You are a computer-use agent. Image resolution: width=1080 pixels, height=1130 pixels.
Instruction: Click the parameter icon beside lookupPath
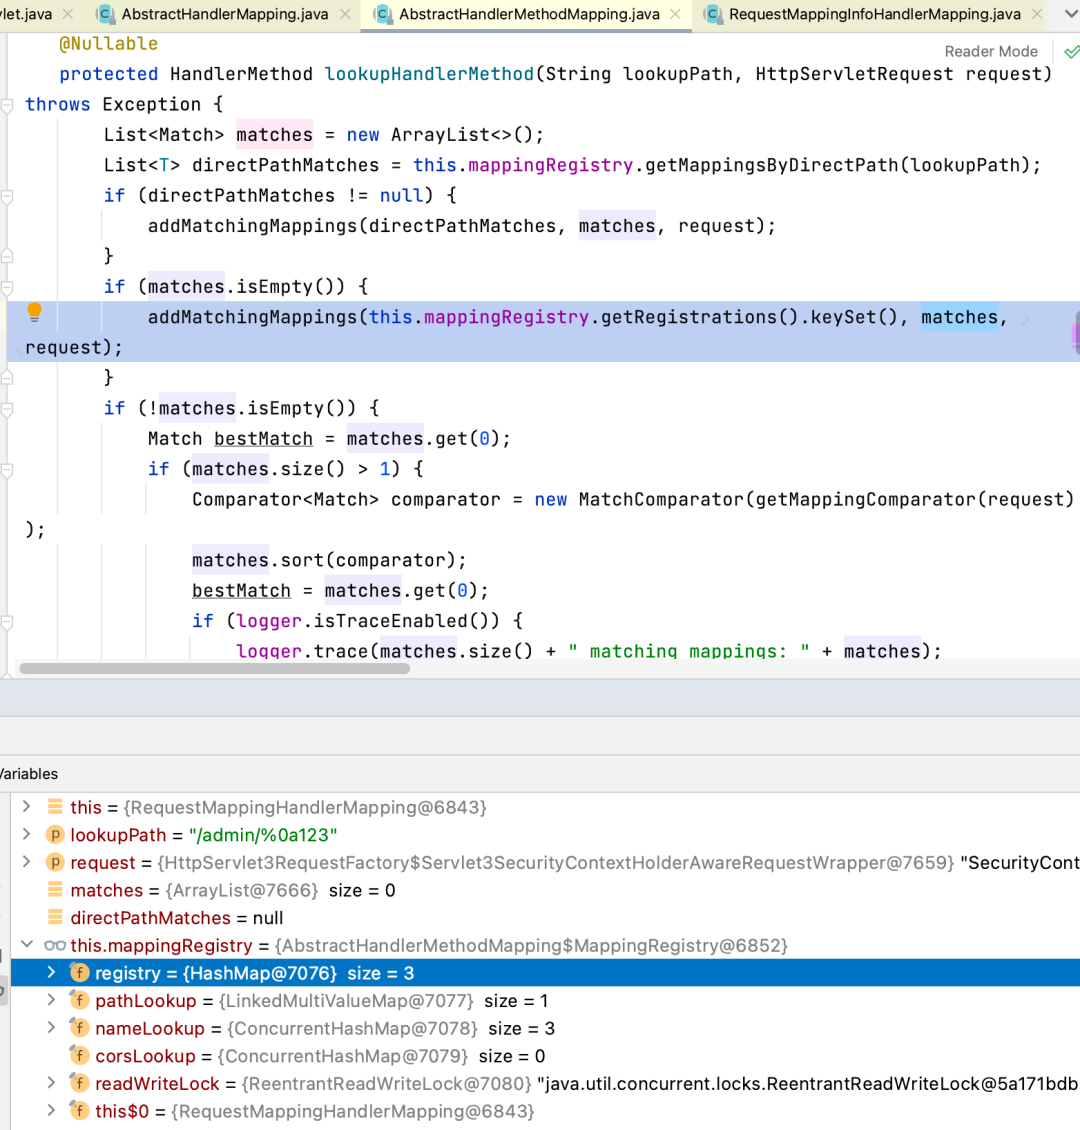[x=55, y=835]
